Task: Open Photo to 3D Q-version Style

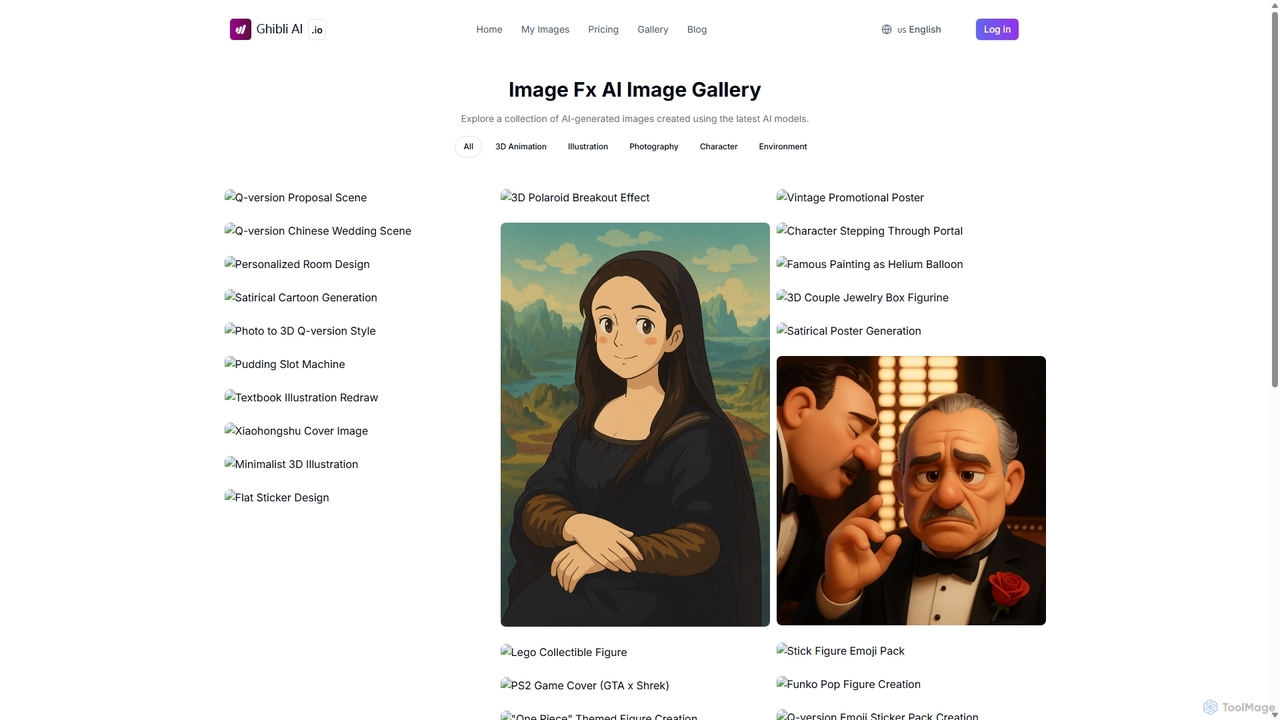Action: tap(300, 331)
